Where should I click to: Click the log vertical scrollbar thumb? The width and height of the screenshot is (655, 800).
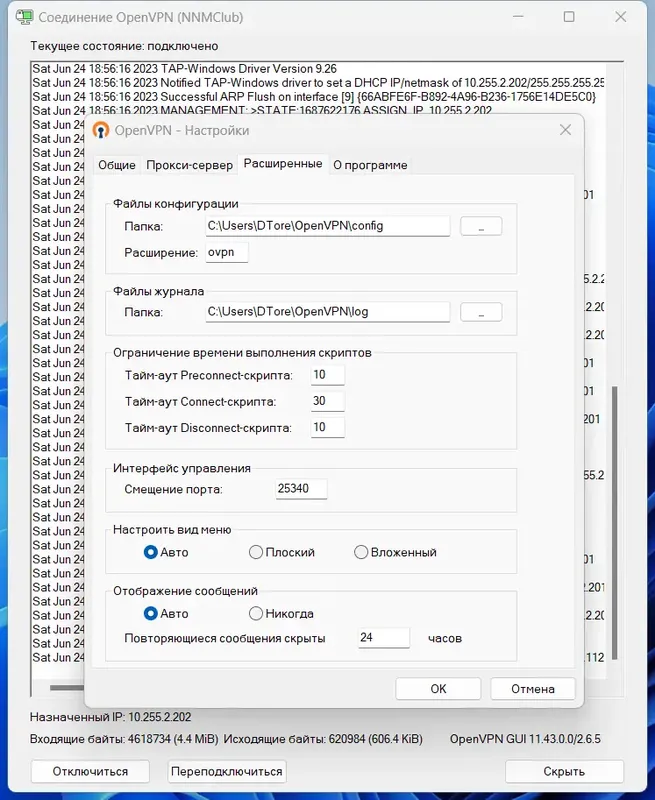pyautogui.click(x=615, y=522)
